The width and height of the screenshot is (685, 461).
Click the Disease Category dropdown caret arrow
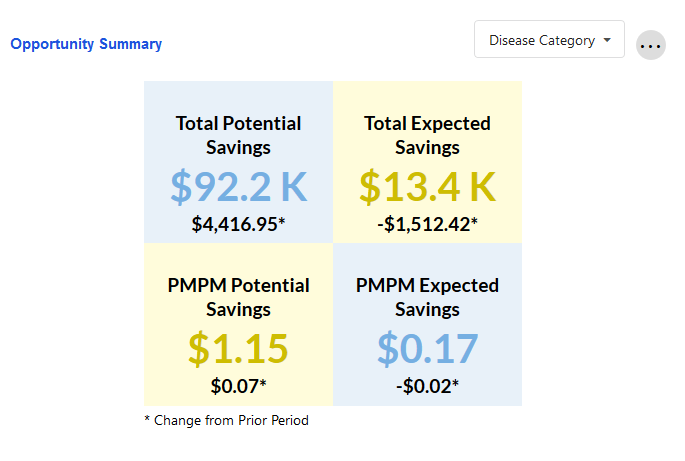pos(607,41)
